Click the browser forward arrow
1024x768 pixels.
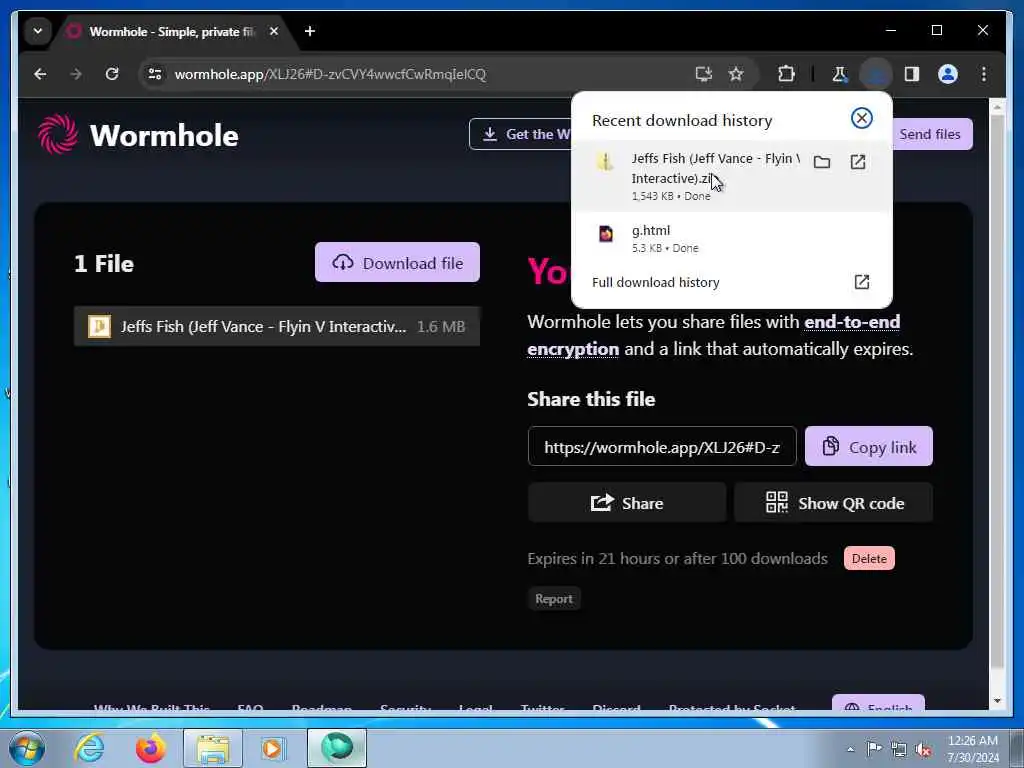tap(76, 74)
